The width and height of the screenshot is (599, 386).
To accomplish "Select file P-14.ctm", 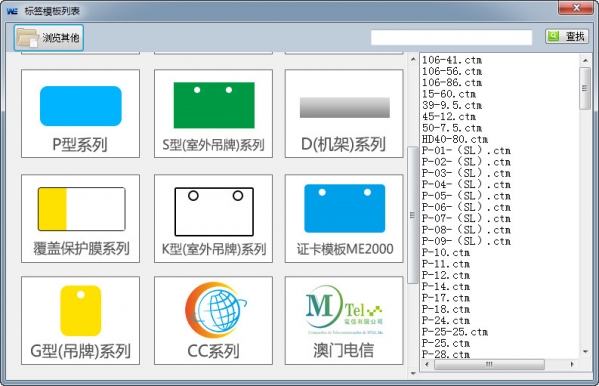I will [446, 287].
